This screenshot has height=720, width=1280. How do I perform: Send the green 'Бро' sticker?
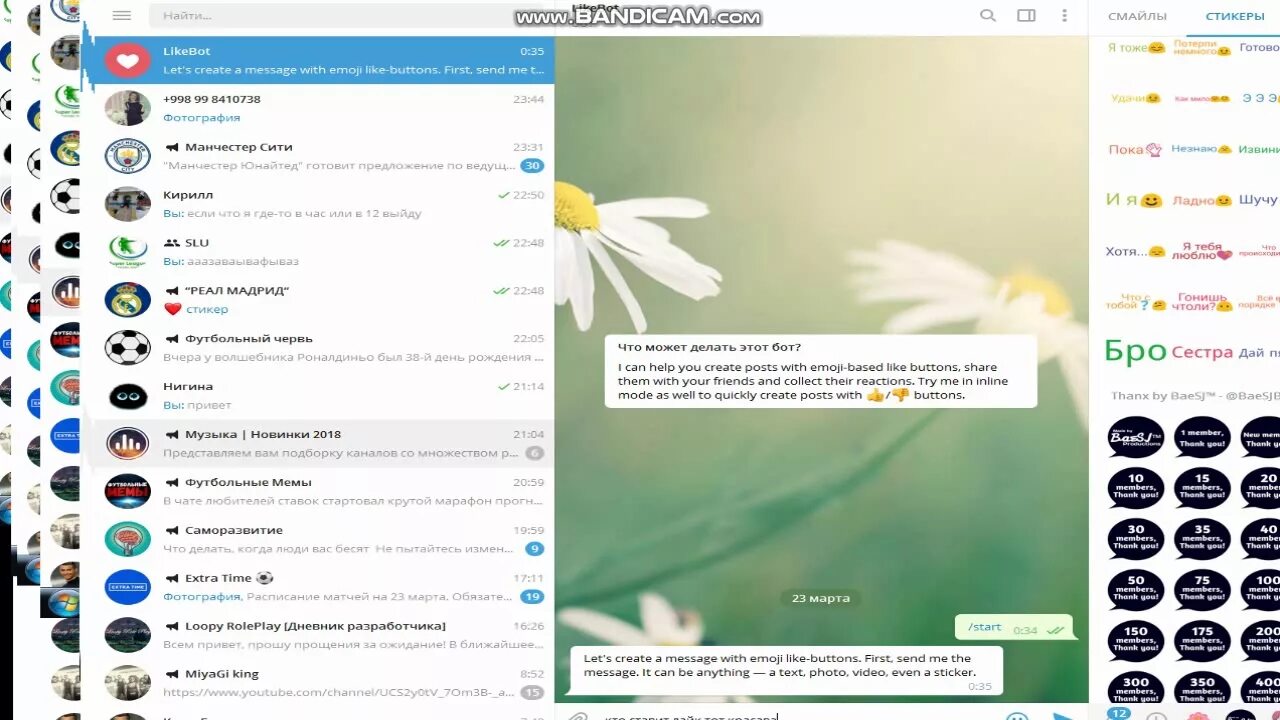1136,351
